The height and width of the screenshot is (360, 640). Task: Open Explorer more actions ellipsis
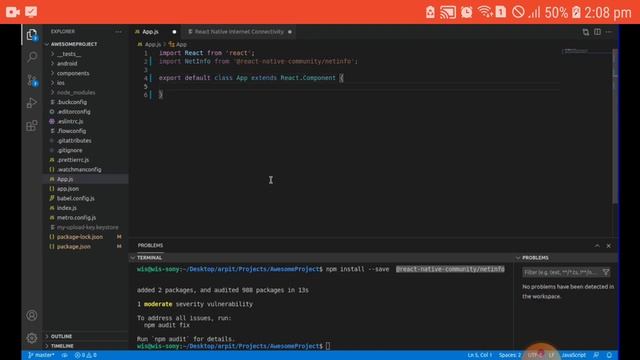coord(118,31)
